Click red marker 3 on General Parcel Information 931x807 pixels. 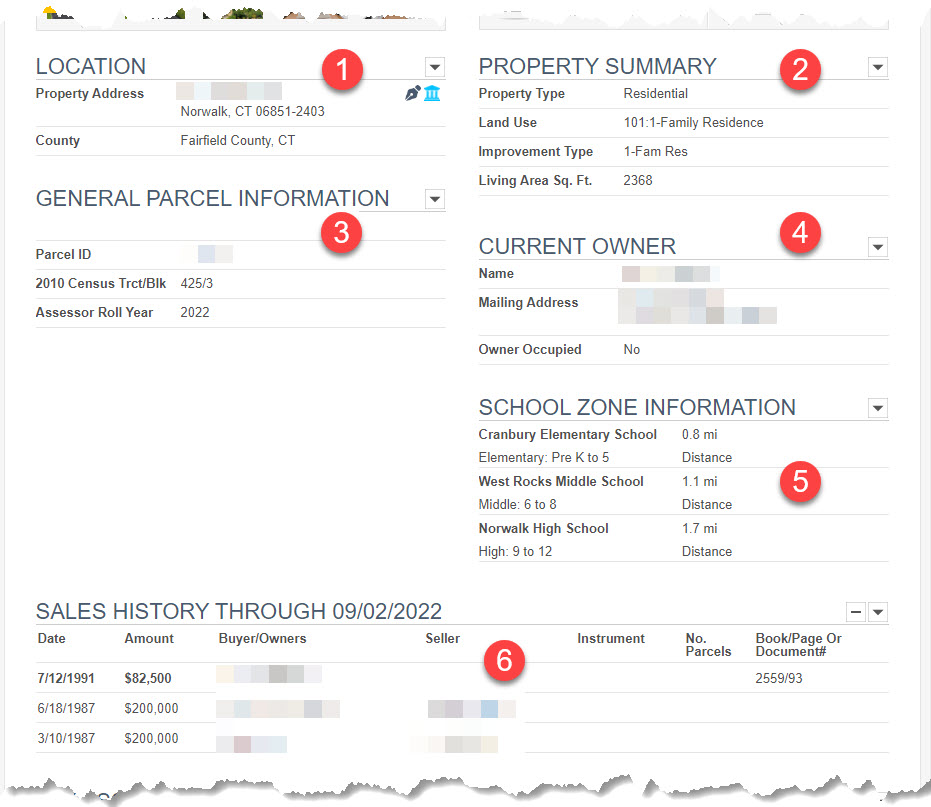[343, 232]
